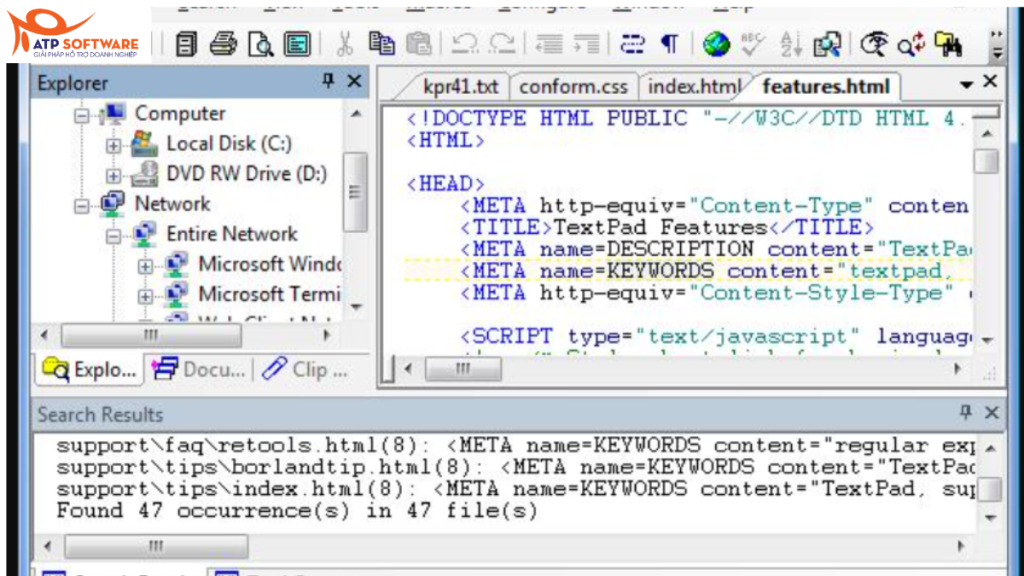Select the Cut icon on the toolbar
The width and height of the screenshot is (1024, 576).
pyautogui.click(x=347, y=44)
